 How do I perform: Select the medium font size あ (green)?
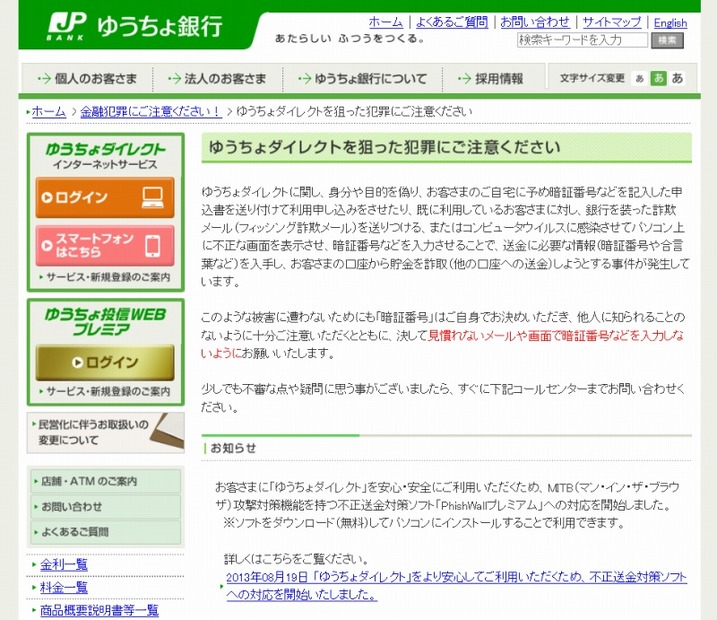[658, 78]
